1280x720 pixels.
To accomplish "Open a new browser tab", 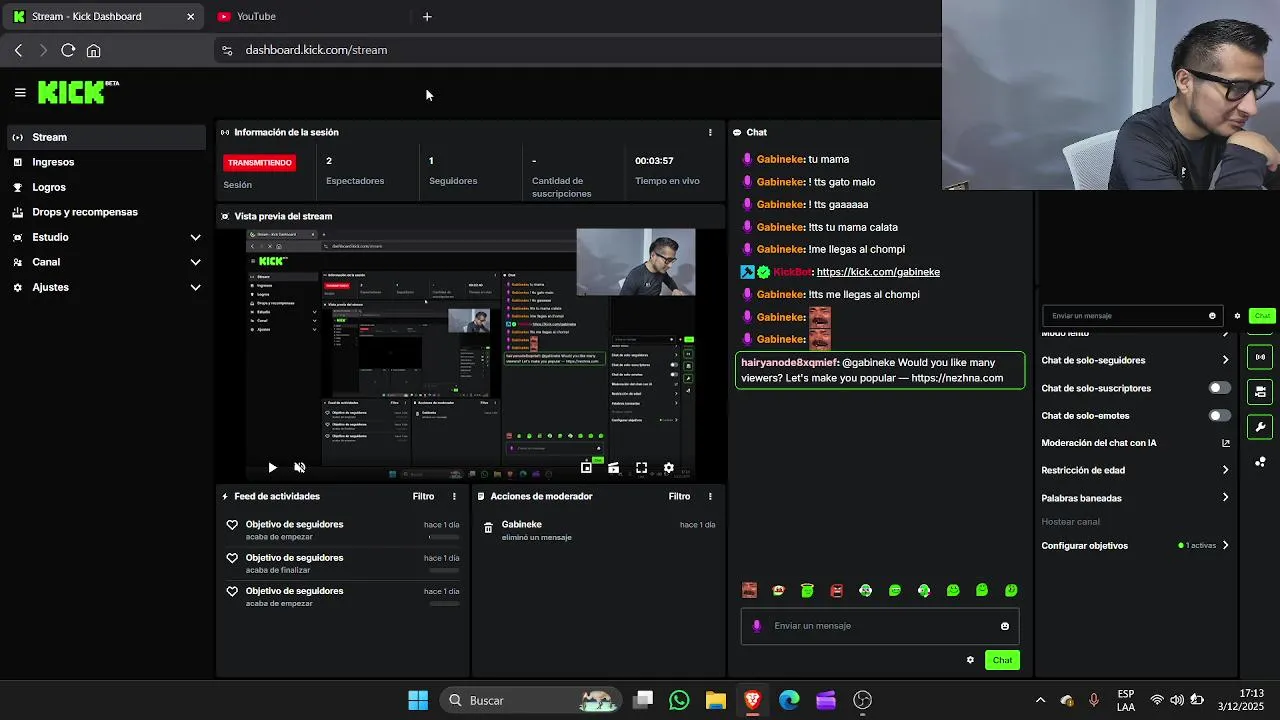I will [427, 16].
